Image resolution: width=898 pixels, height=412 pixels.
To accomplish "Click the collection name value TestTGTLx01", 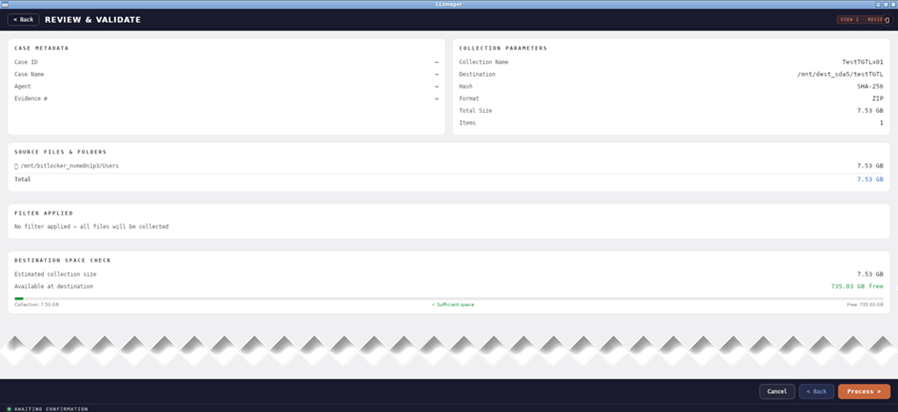I will [862, 62].
